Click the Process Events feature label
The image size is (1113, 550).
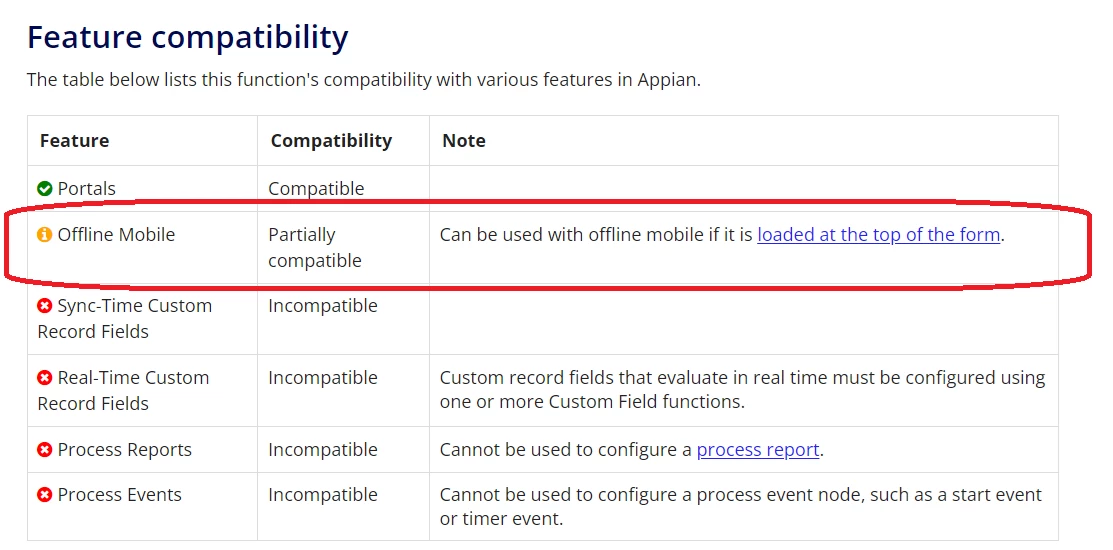[x=119, y=495]
